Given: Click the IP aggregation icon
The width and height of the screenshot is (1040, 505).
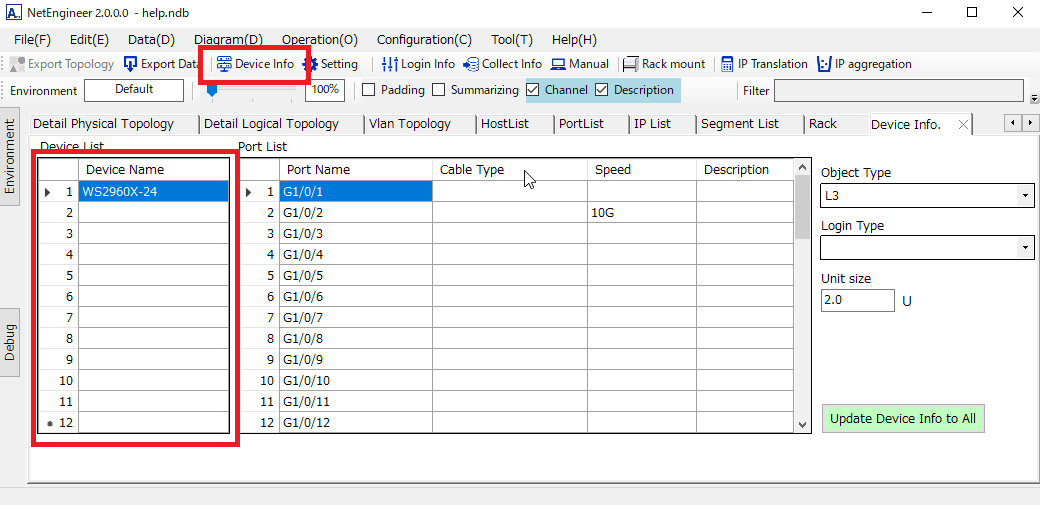Looking at the screenshot, I should pyautogui.click(x=824, y=64).
